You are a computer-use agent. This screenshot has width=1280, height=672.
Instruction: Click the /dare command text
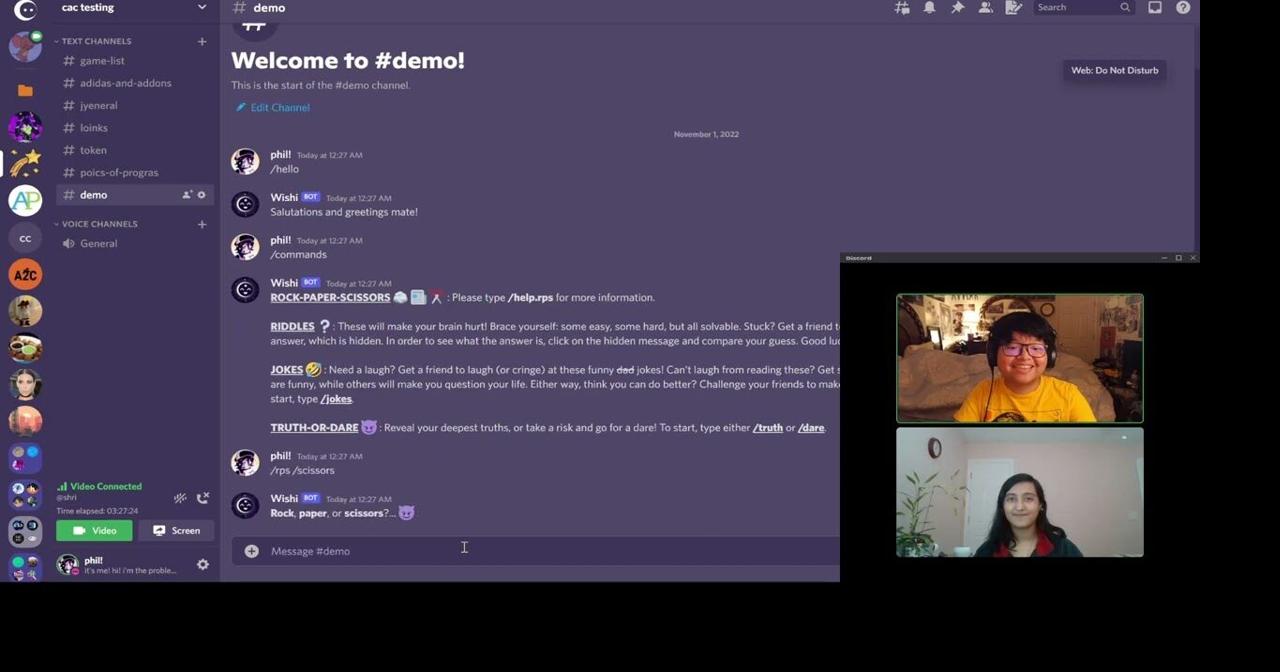[811, 428]
